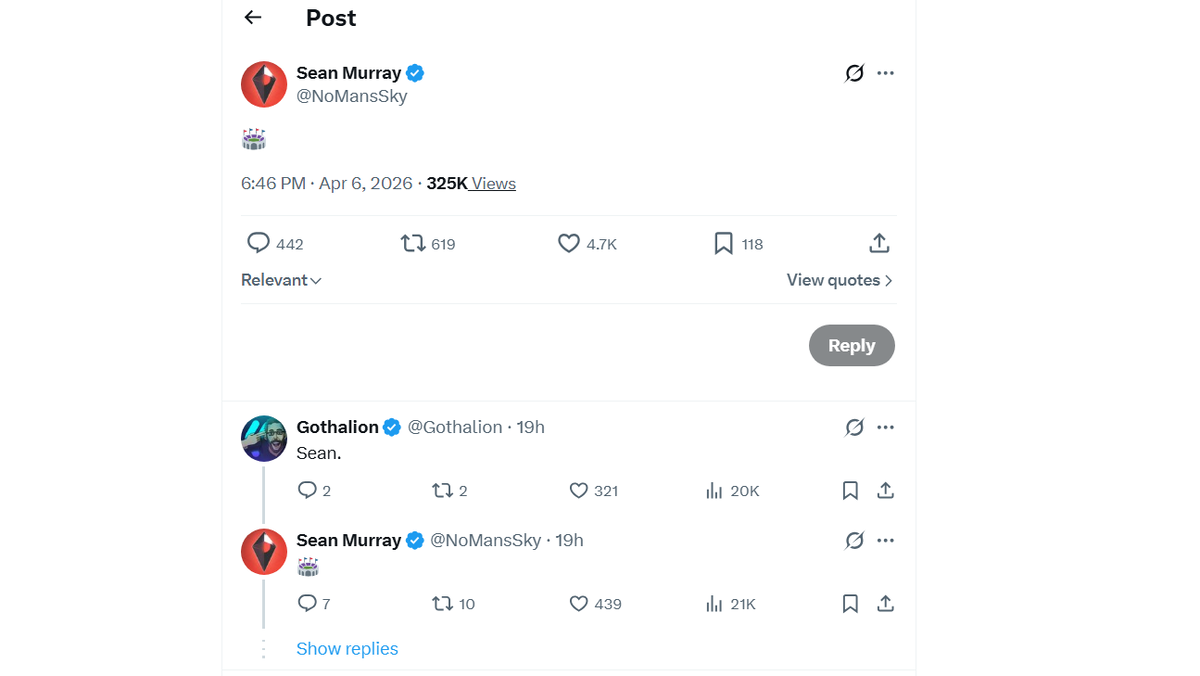Share the main post via share icon

pos(879,243)
